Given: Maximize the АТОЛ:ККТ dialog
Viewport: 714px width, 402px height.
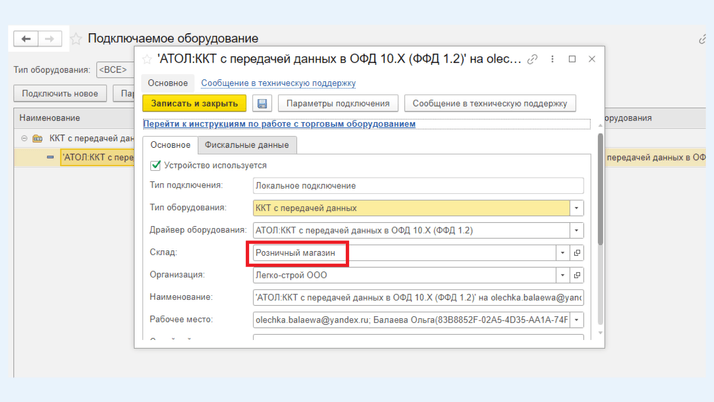Looking at the screenshot, I should 572,59.
